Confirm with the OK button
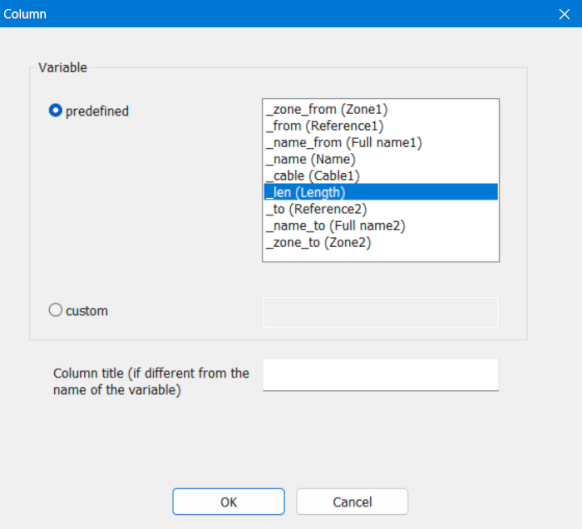 [x=228, y=502]
